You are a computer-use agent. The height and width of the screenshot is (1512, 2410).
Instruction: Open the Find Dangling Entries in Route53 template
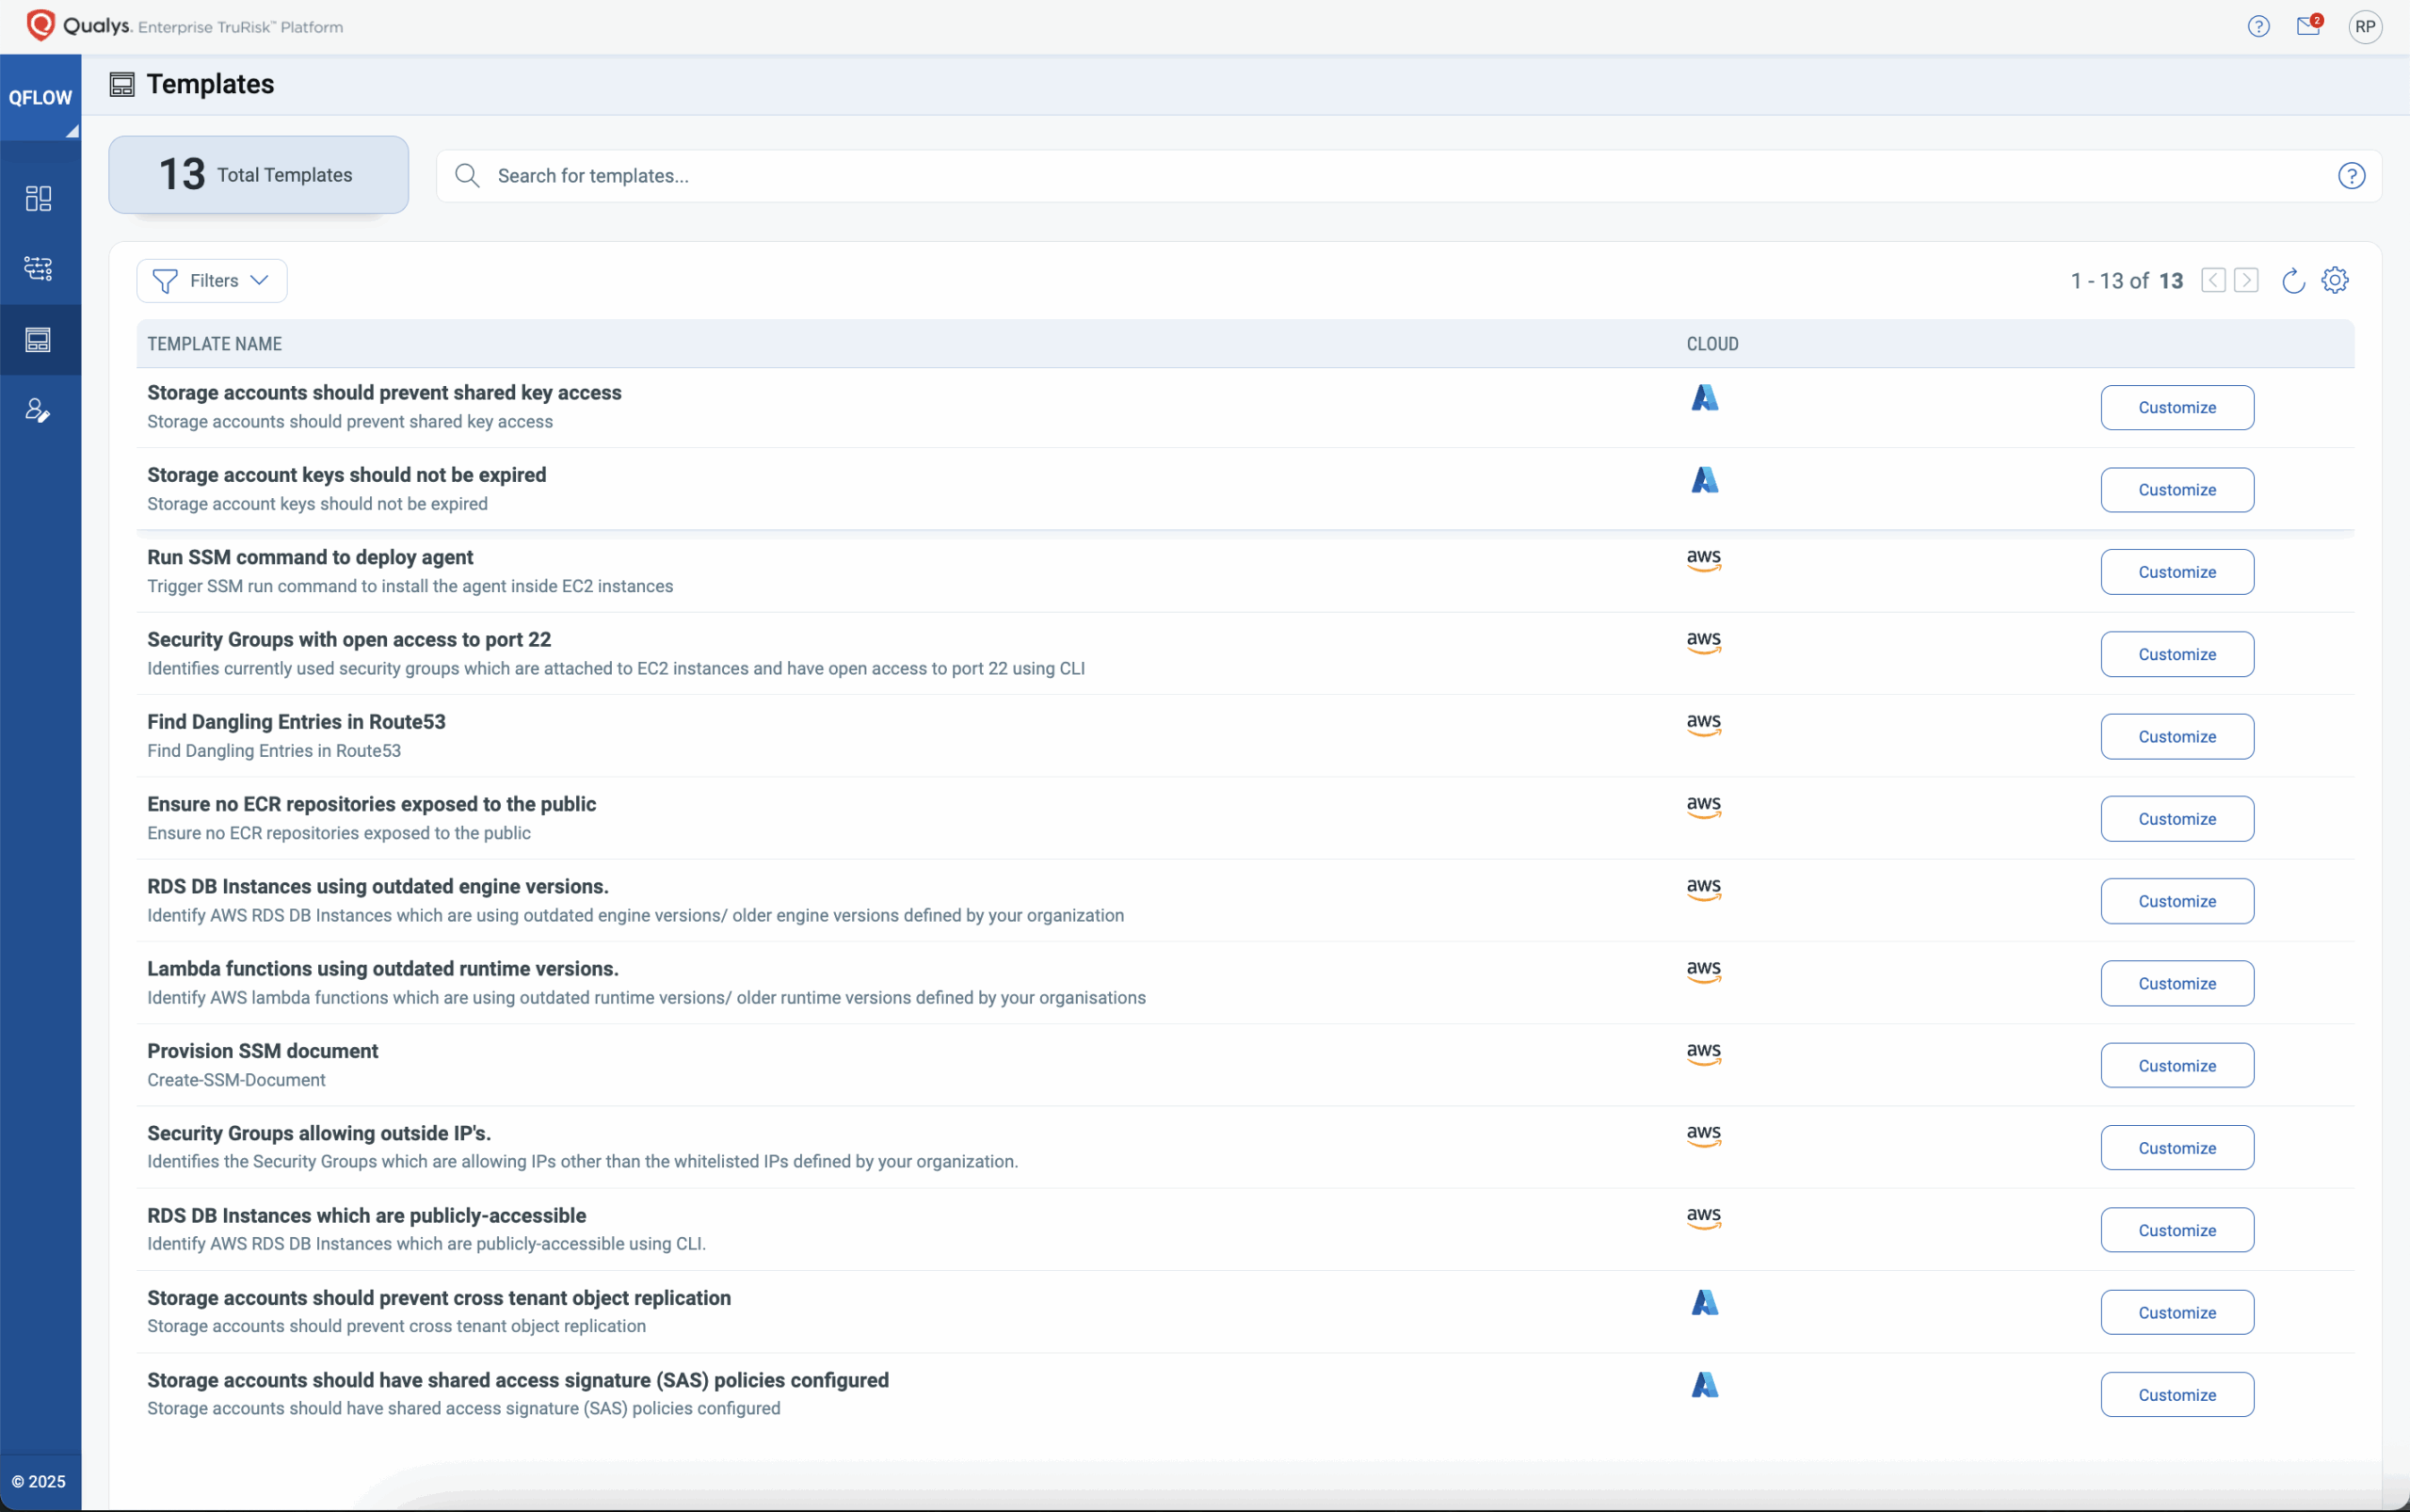[296, 721]
